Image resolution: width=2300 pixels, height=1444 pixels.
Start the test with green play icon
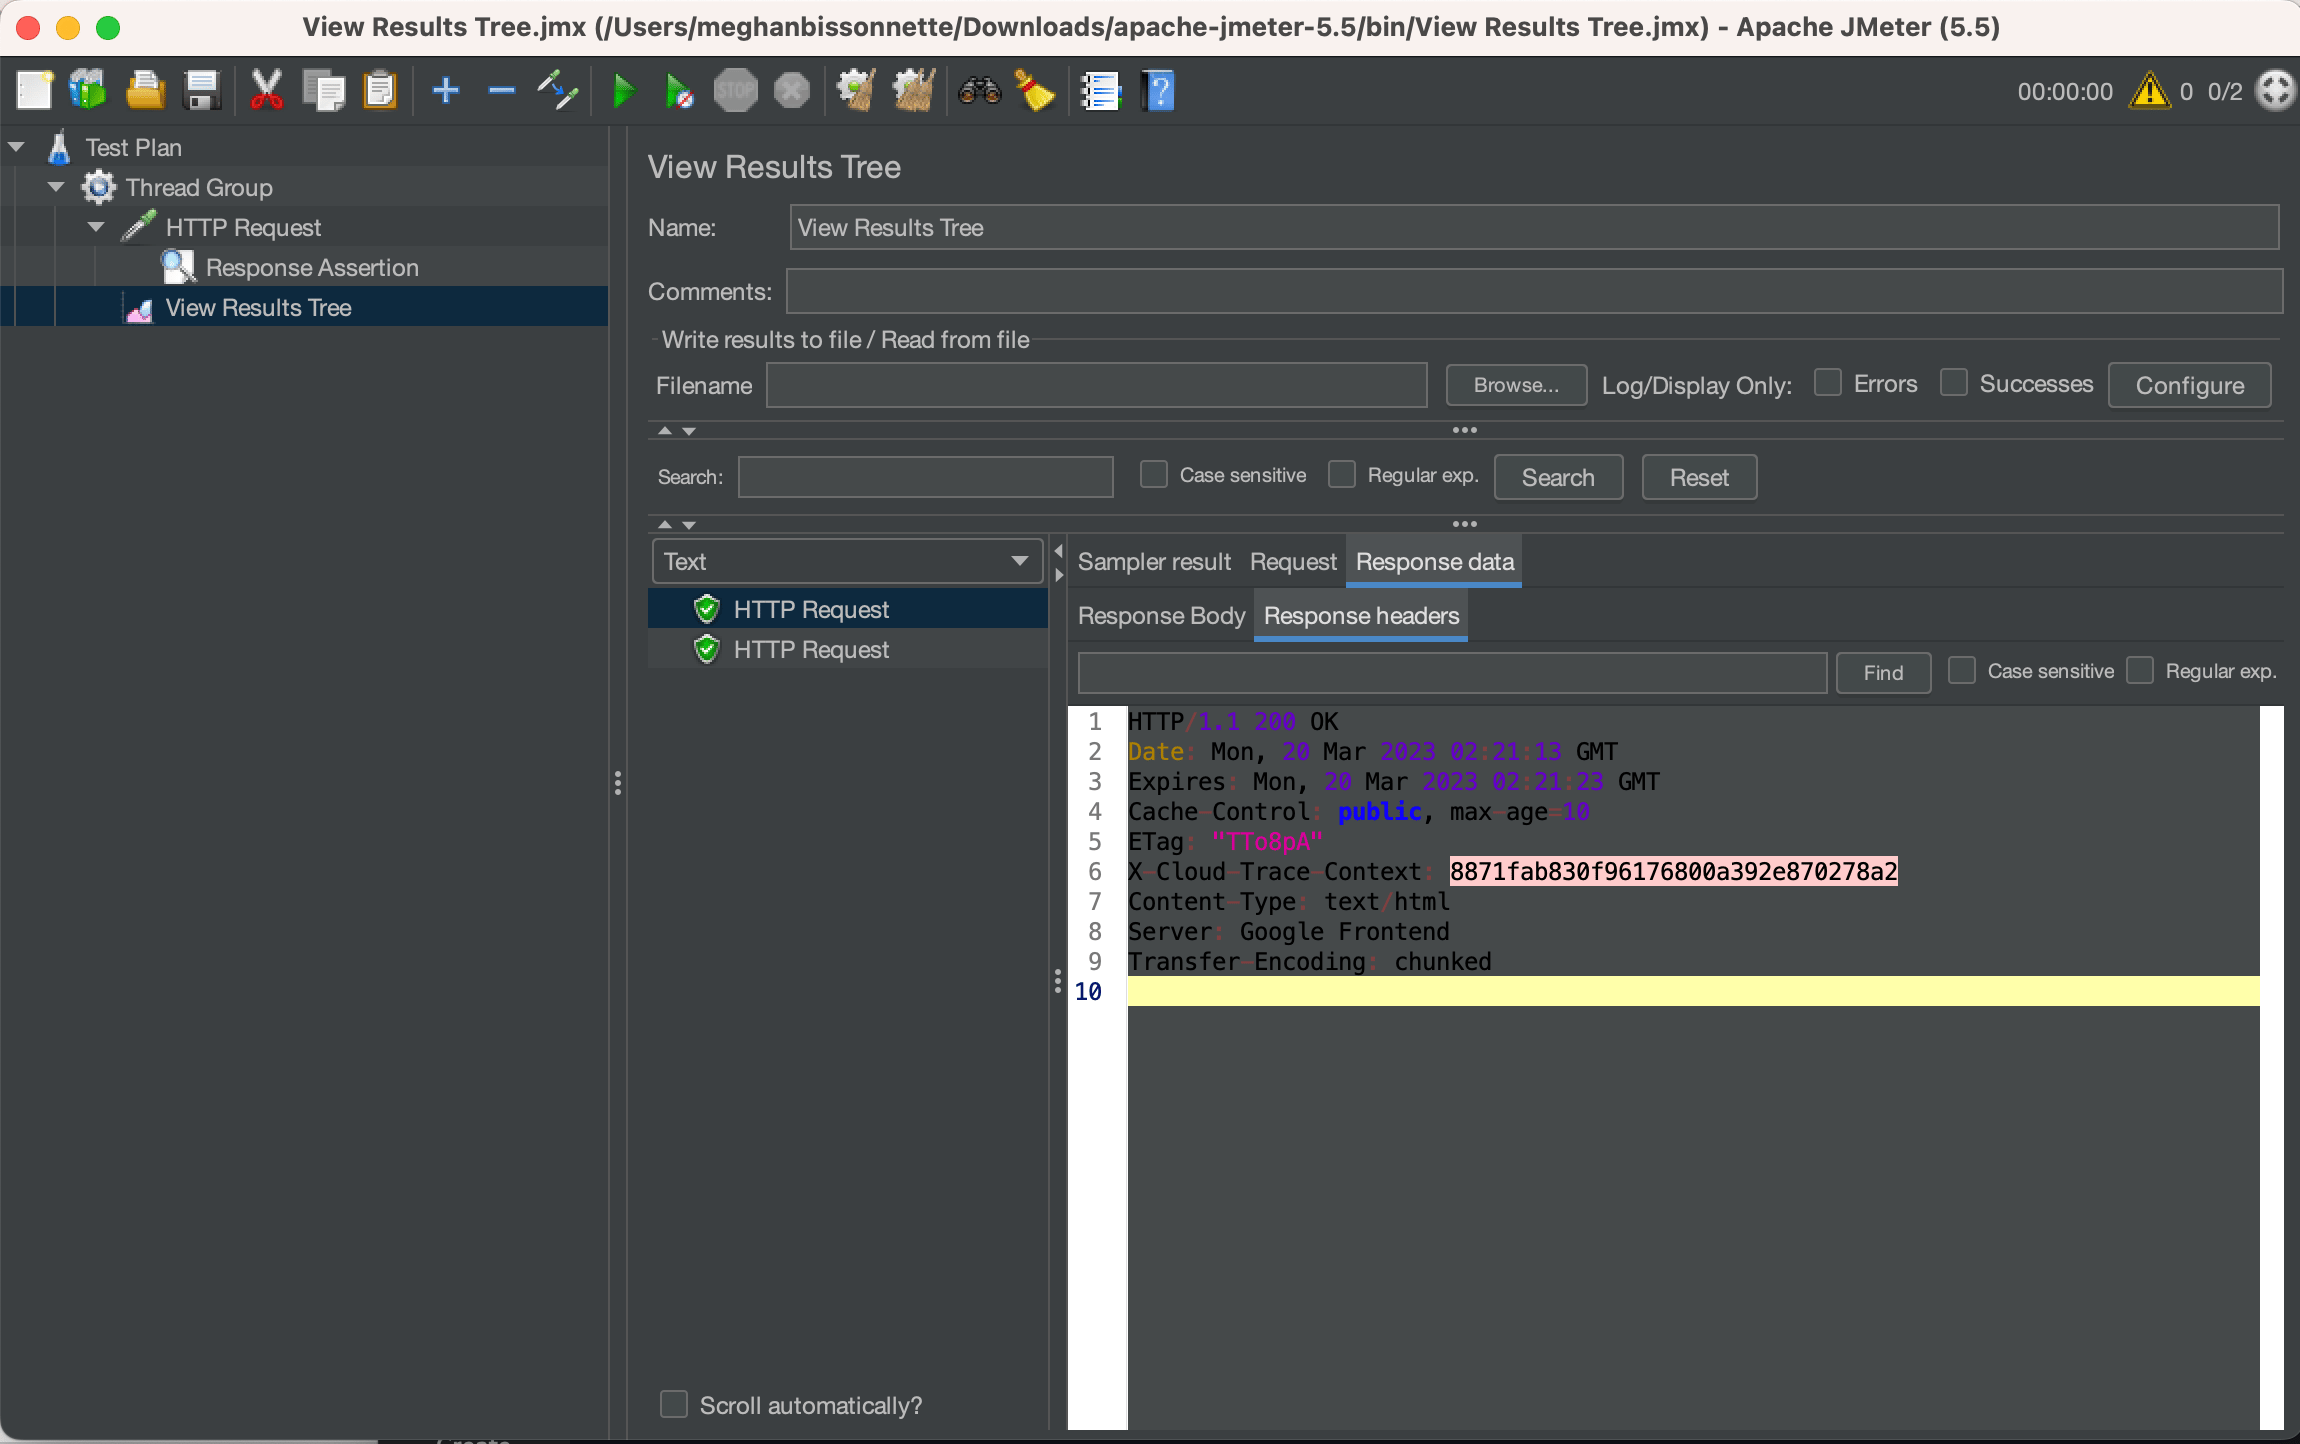623,91
